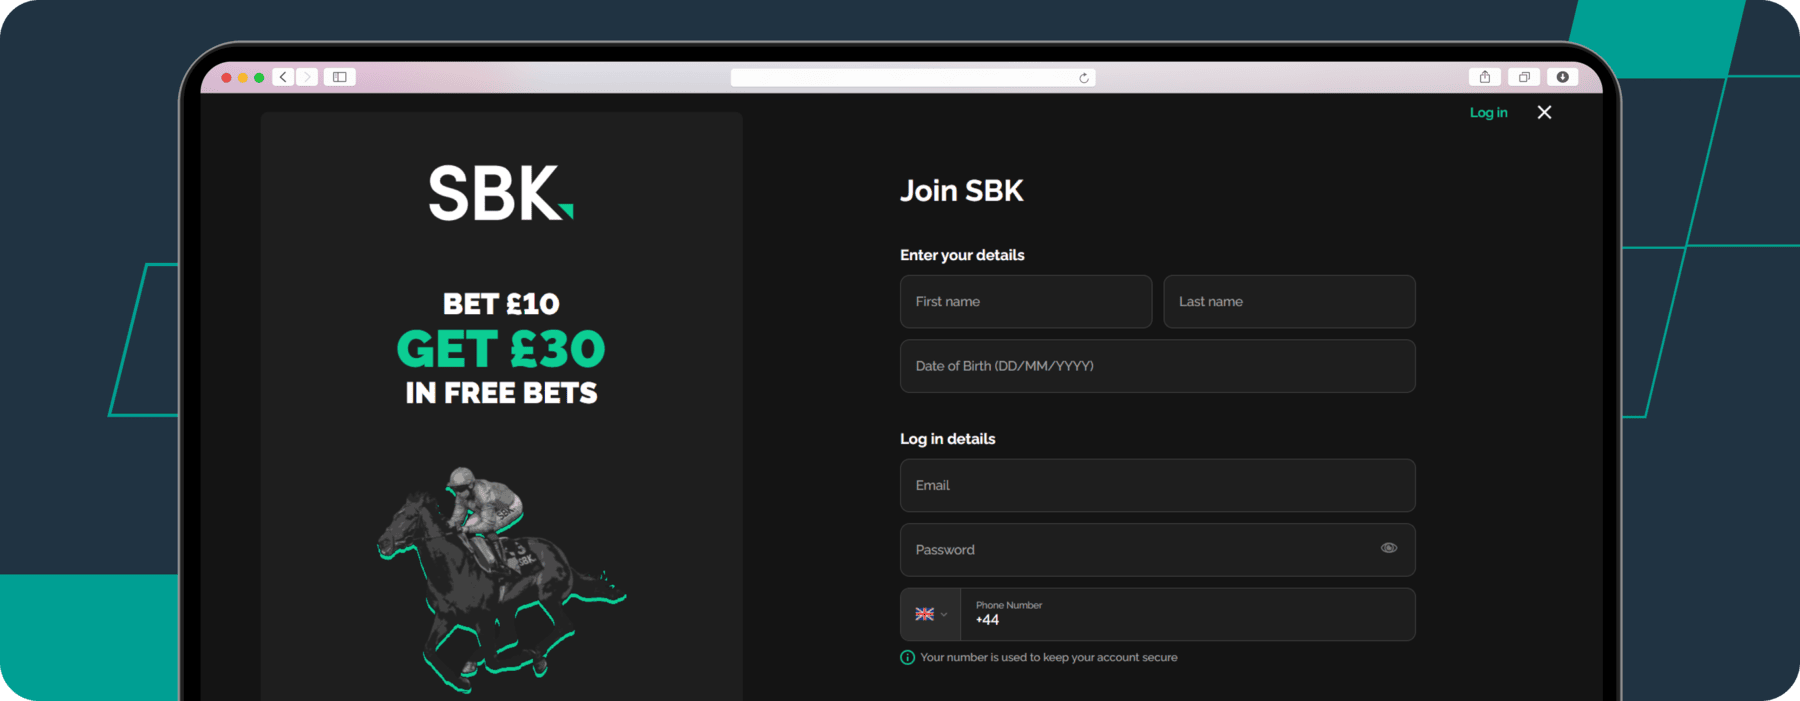Click the red close window button
Image resolution: width=1800 pixels, height=701 pixels.
[x=227, y=77]
